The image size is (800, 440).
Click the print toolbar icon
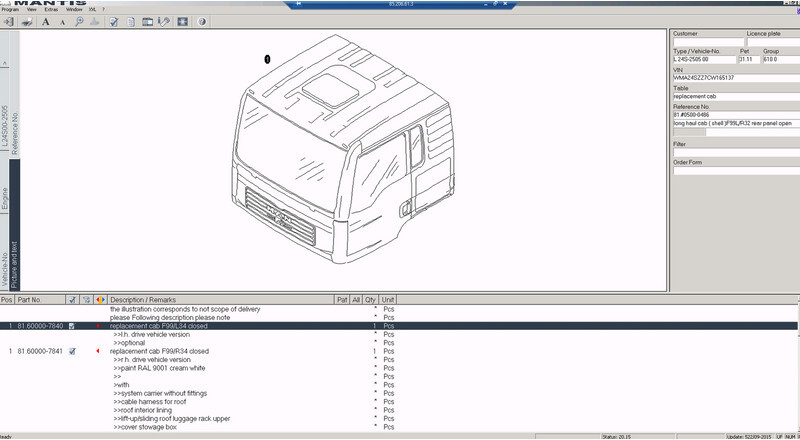pyautogui.click(x=27, y=22)
